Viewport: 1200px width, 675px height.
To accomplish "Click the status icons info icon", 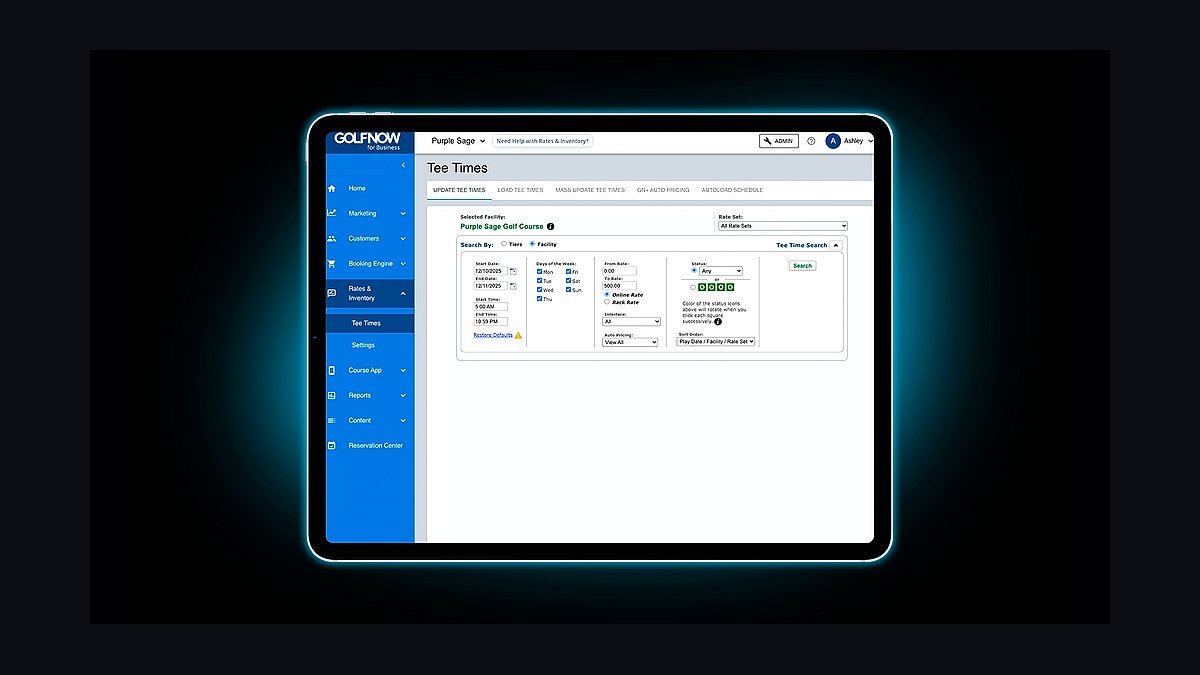I will [718, 322].
